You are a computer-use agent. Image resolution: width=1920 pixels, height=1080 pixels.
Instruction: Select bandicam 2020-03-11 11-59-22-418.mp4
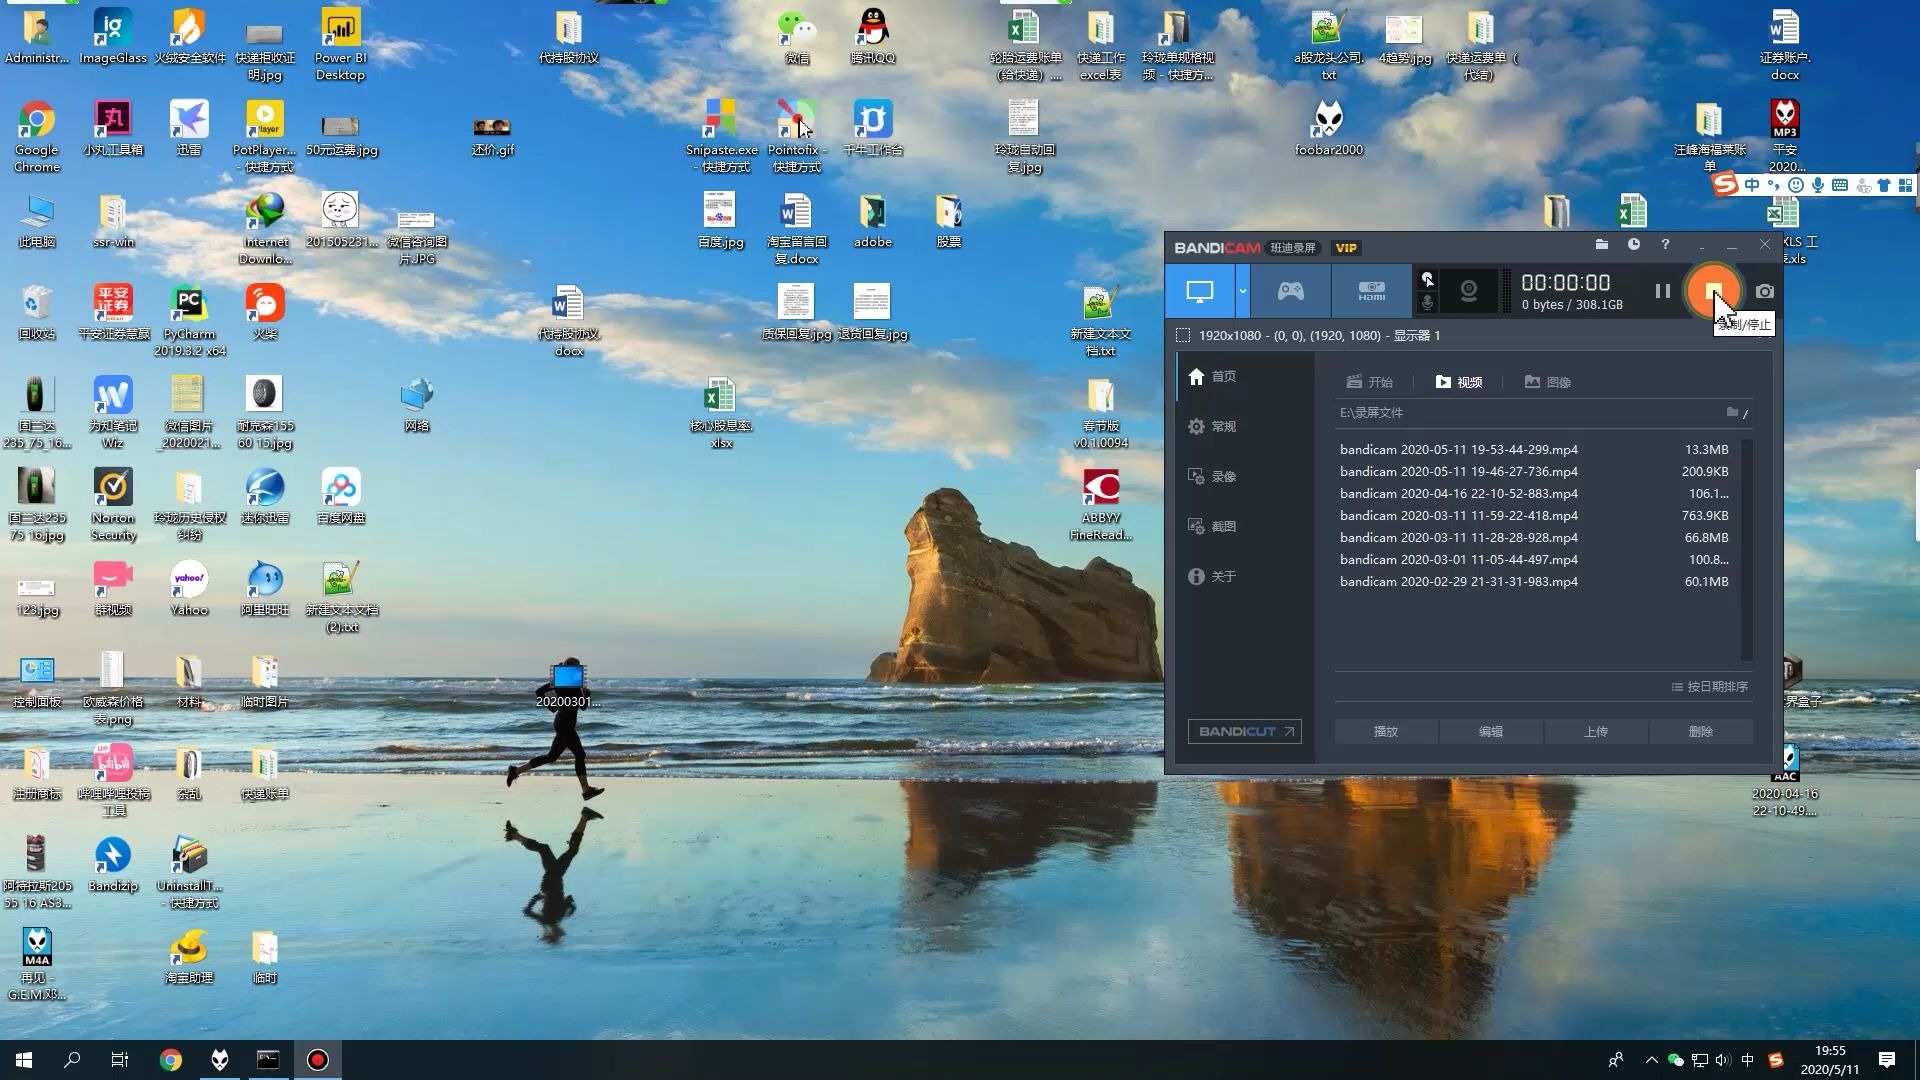coord(1535,516)
